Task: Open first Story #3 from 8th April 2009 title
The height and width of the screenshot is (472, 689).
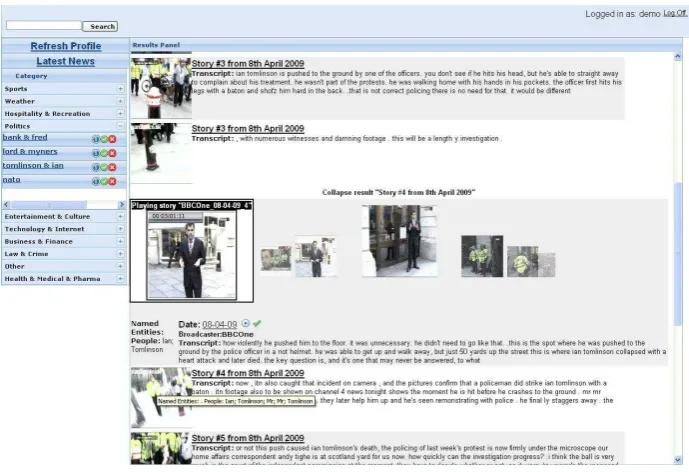Action: coord(248,64)
